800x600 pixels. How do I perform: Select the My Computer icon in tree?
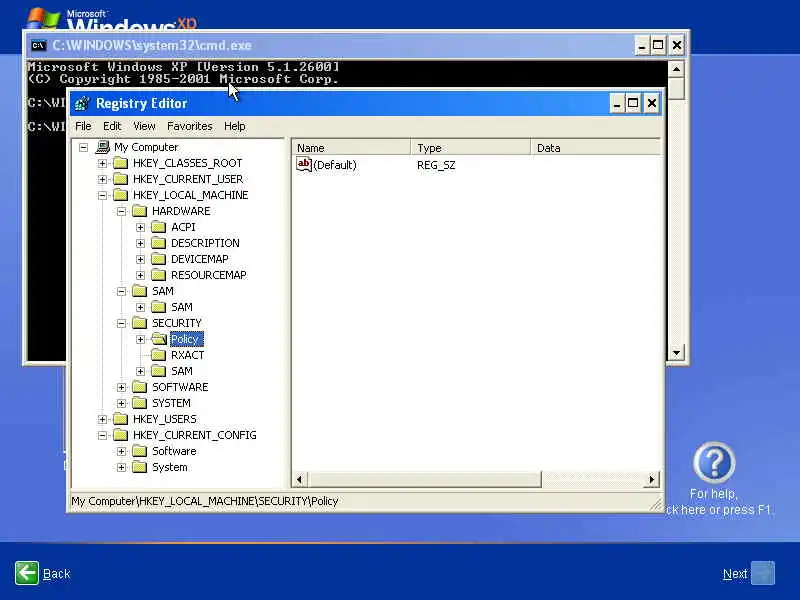pos(103,147)
